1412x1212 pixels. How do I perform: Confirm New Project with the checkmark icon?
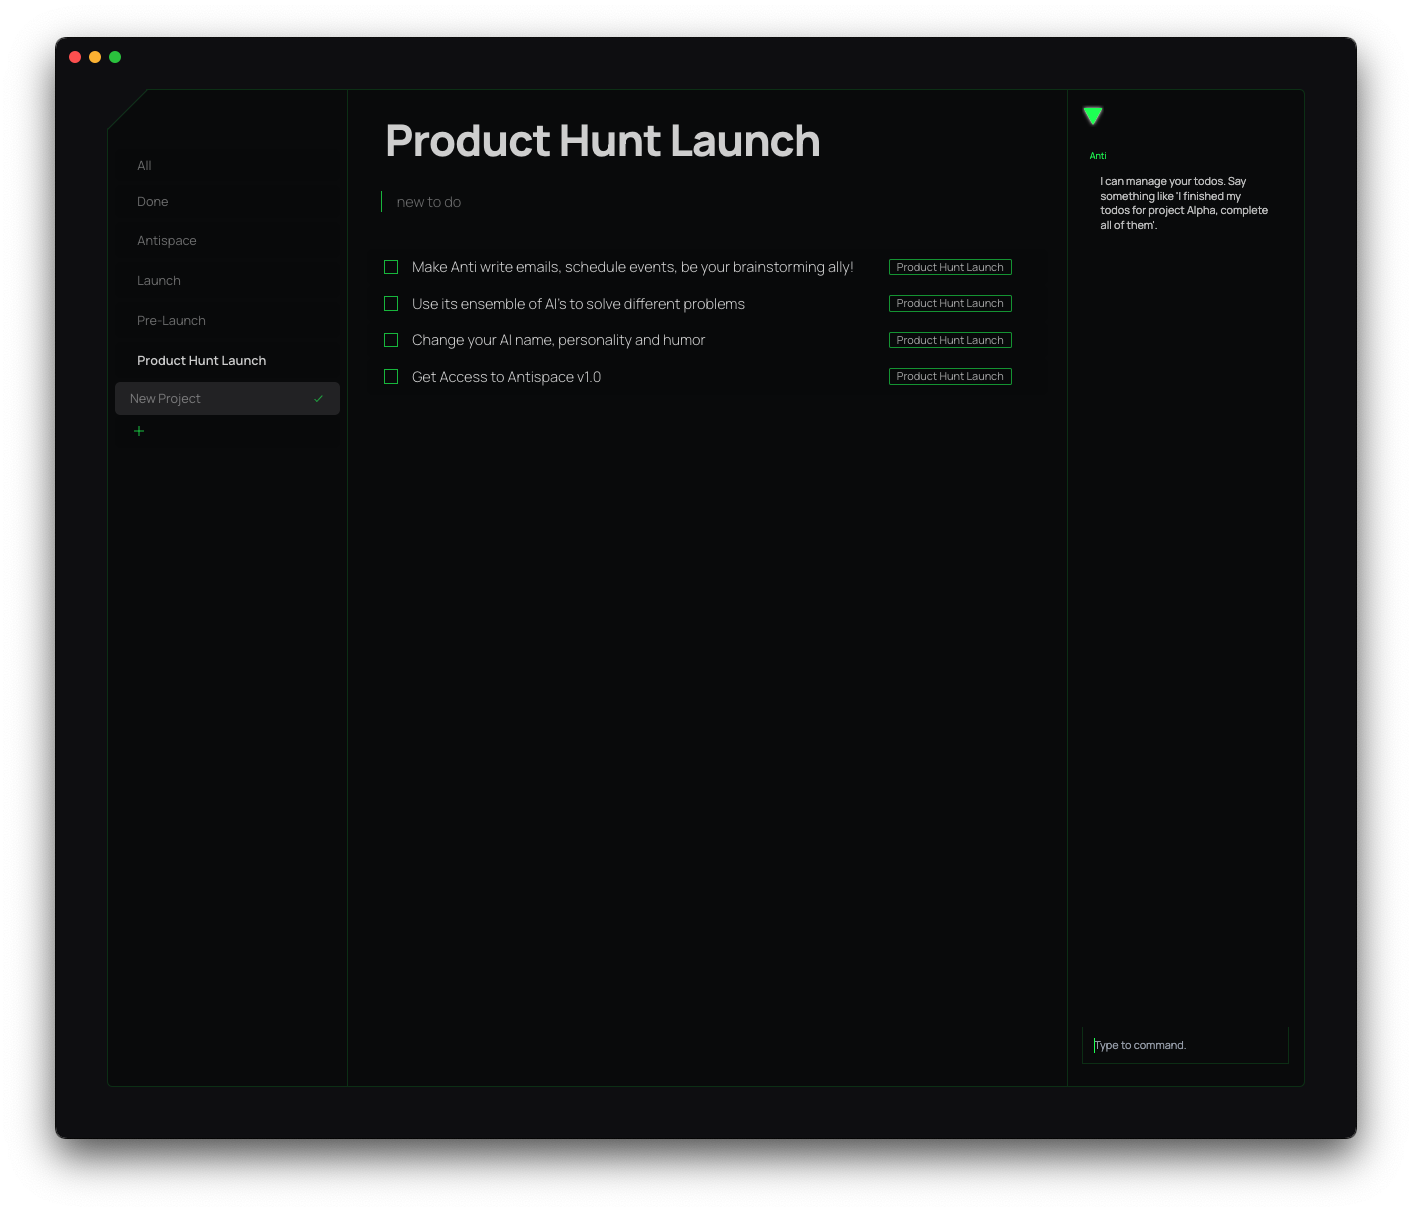pyautogui.click(x=318, y=398)
